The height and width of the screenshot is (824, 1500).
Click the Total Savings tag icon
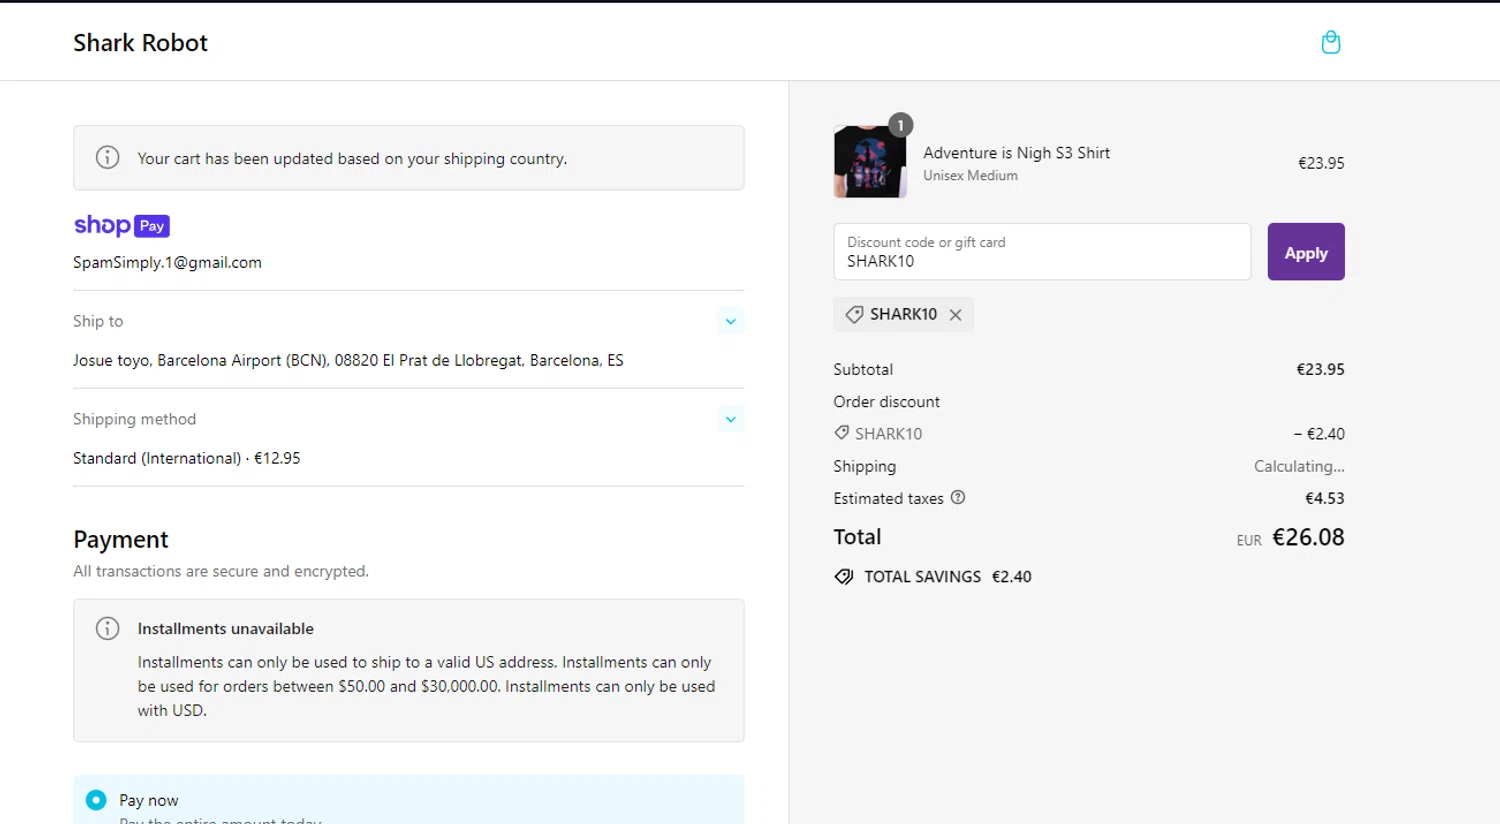[x=844, y=577]
